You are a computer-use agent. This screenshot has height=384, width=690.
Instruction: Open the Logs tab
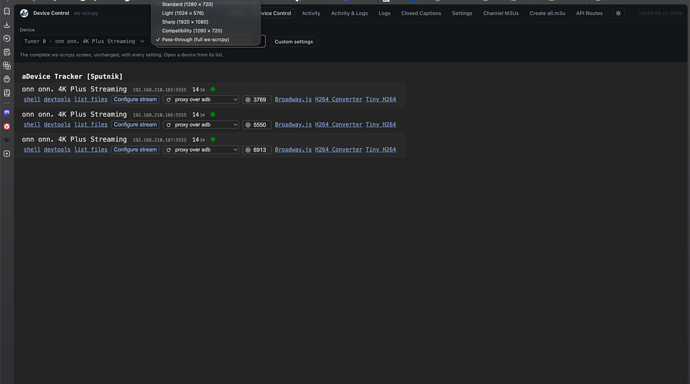click(384, 13)
